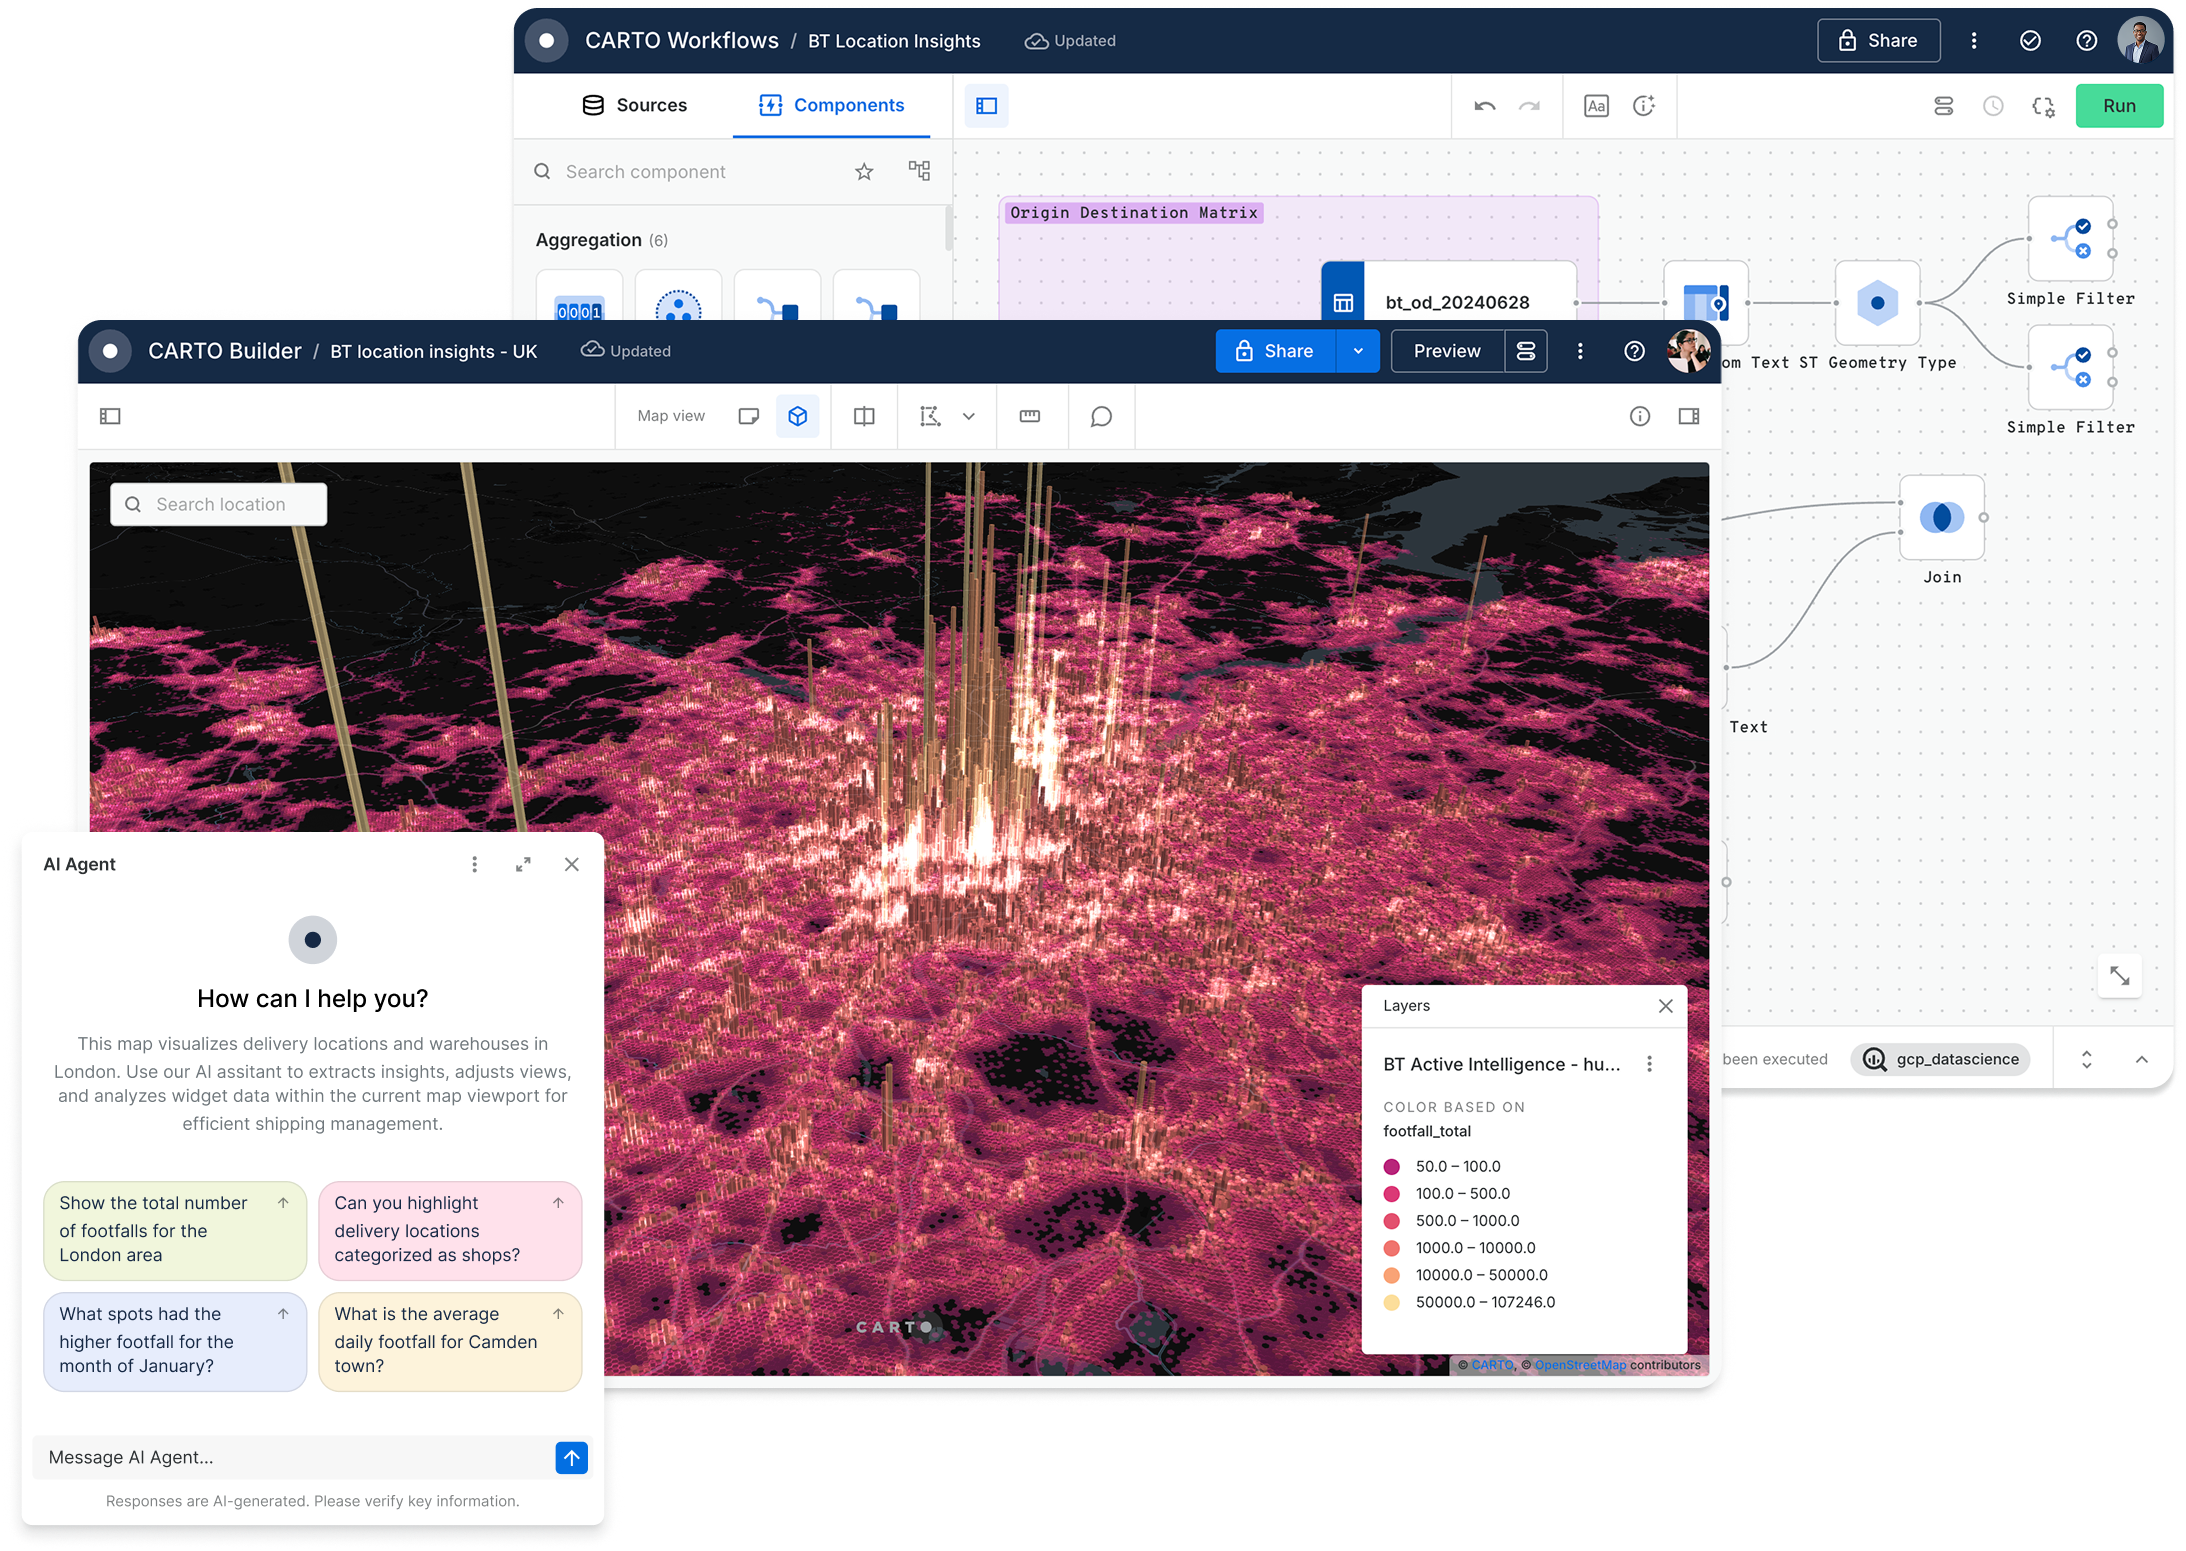Toggle the Workflows left panel collapse button
This screenshot has height=1551, width=2186.
click(986, 106)
